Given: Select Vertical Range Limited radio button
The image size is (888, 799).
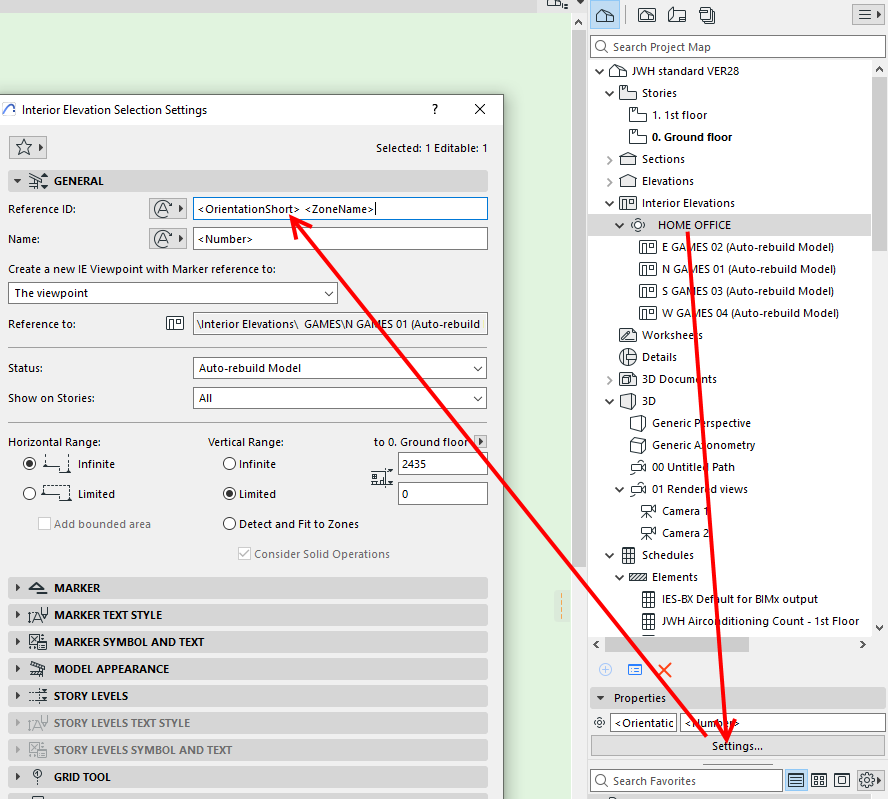Looking at the screenshot, I should 229,494.
